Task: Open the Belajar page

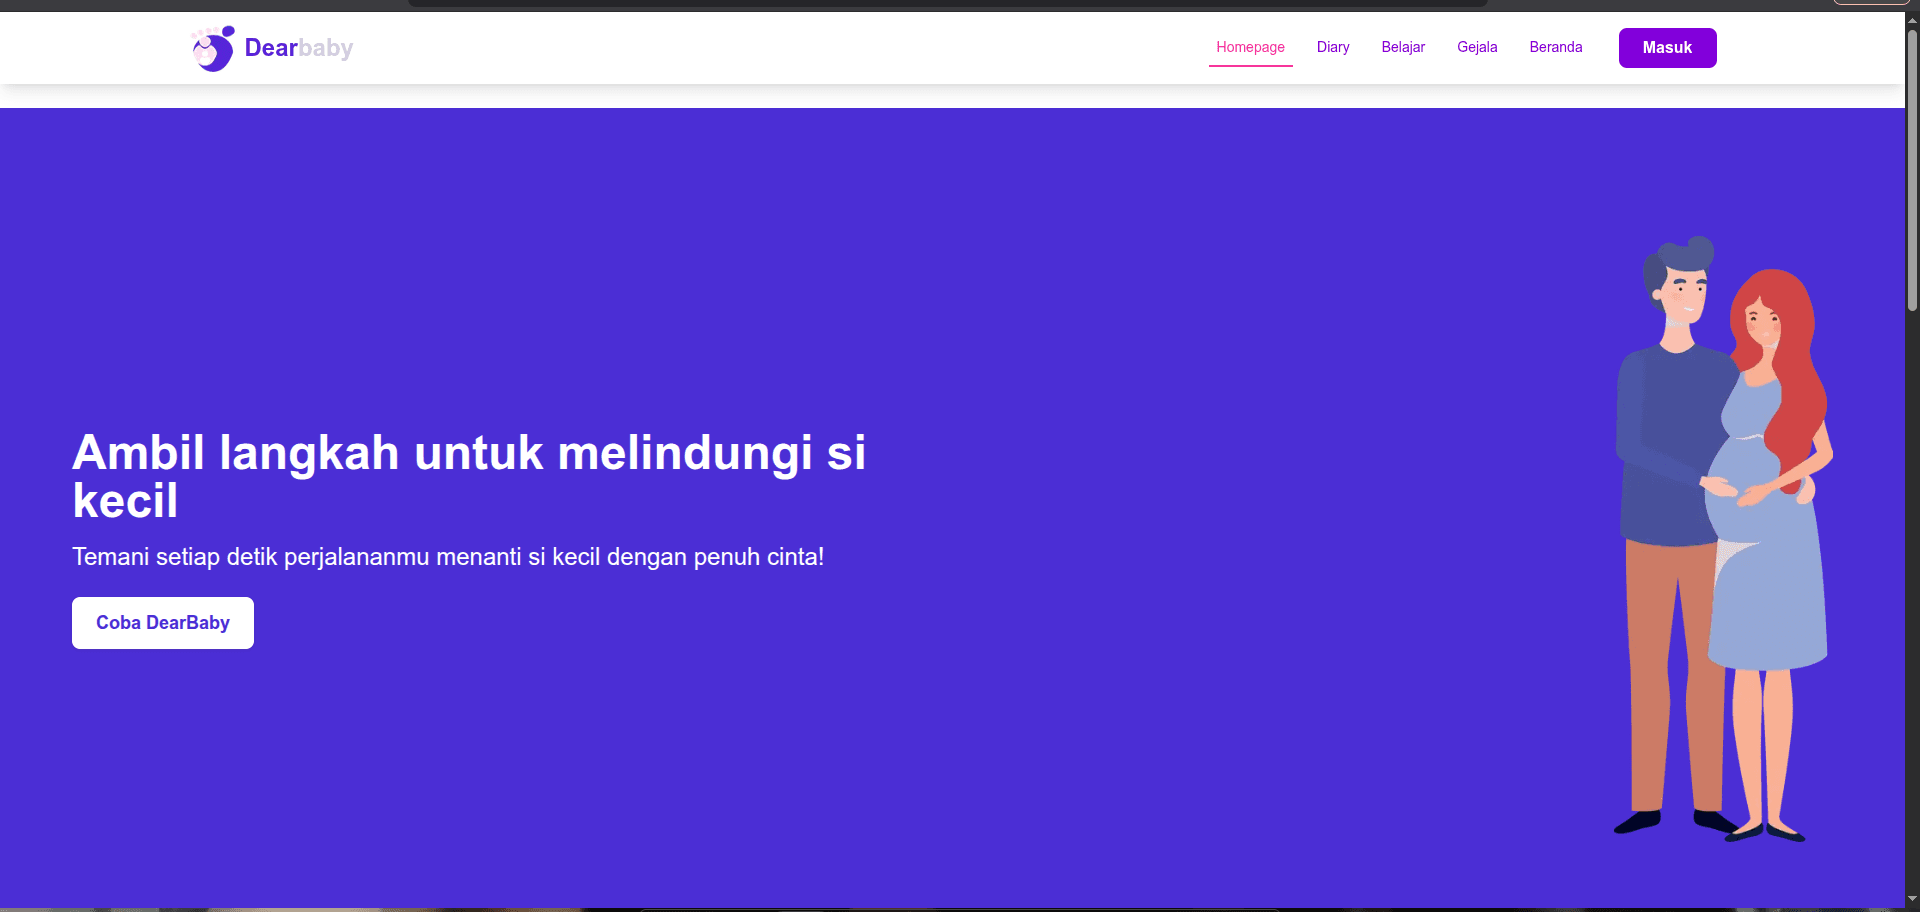Action: 1402,47
